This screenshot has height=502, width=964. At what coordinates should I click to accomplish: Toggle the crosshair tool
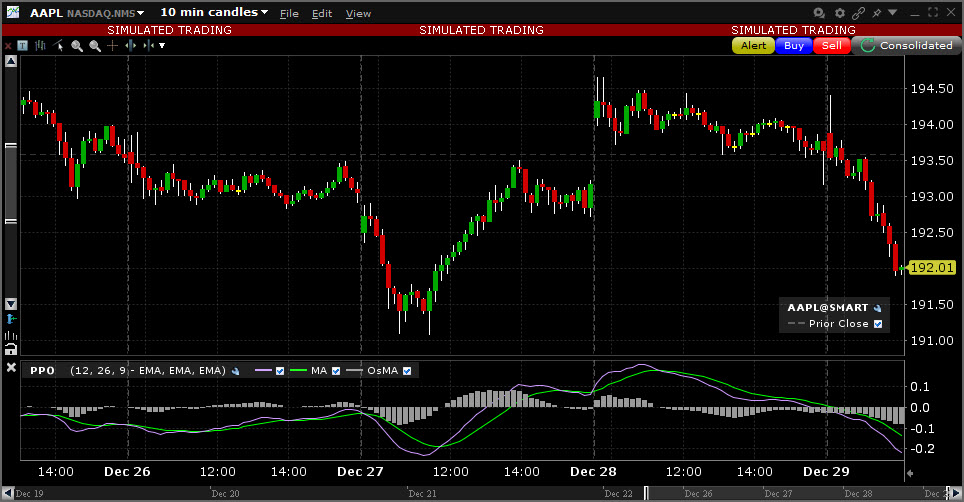[113, 45]
